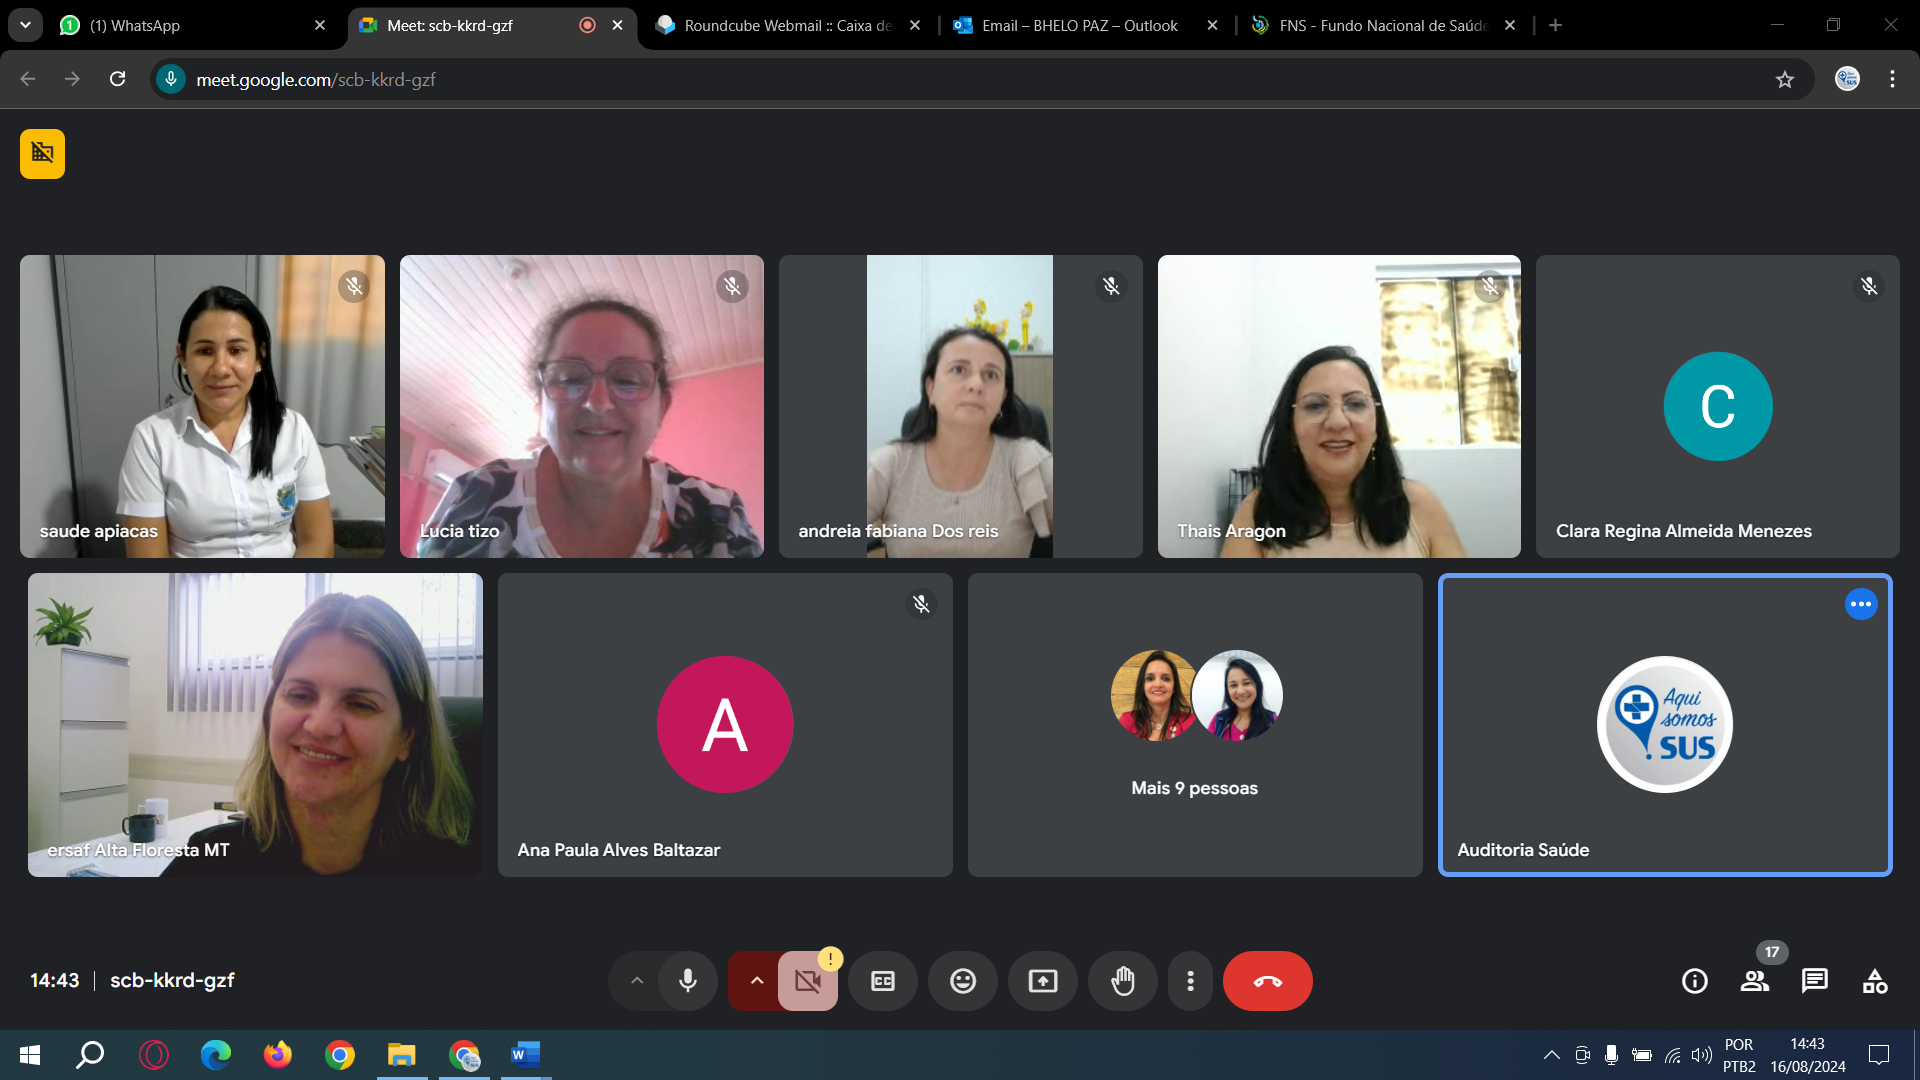
Task: Switch to FNS Fundo Nacional de Saúde tab
Action: pos(1384,25)
